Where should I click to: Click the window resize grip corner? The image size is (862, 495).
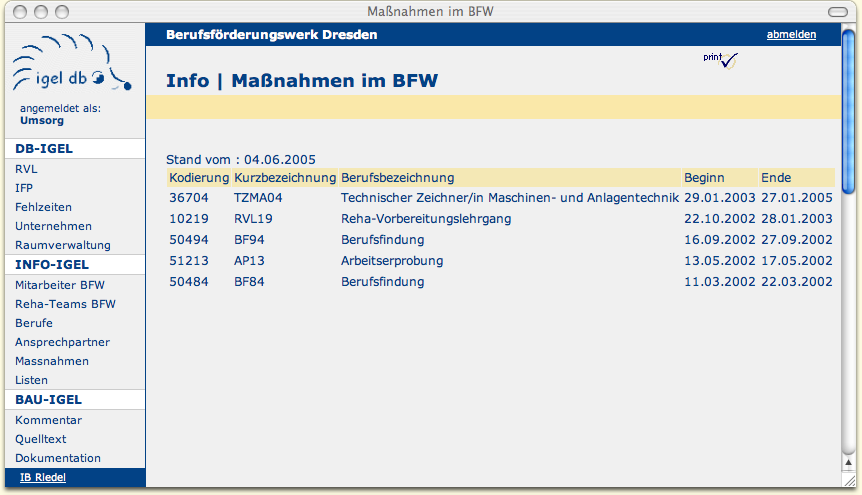[849, 480]
